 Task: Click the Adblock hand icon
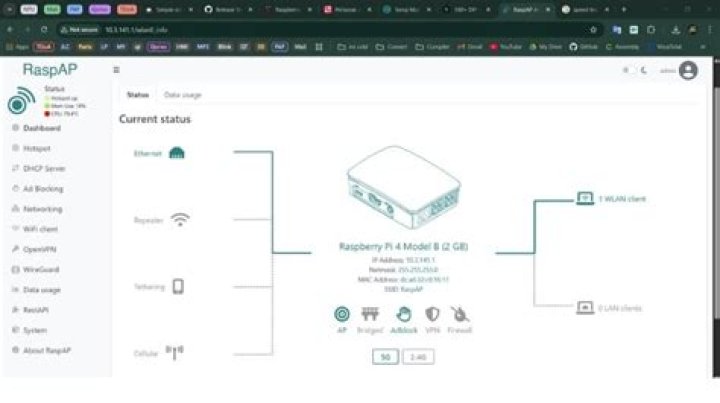[404, 314]
